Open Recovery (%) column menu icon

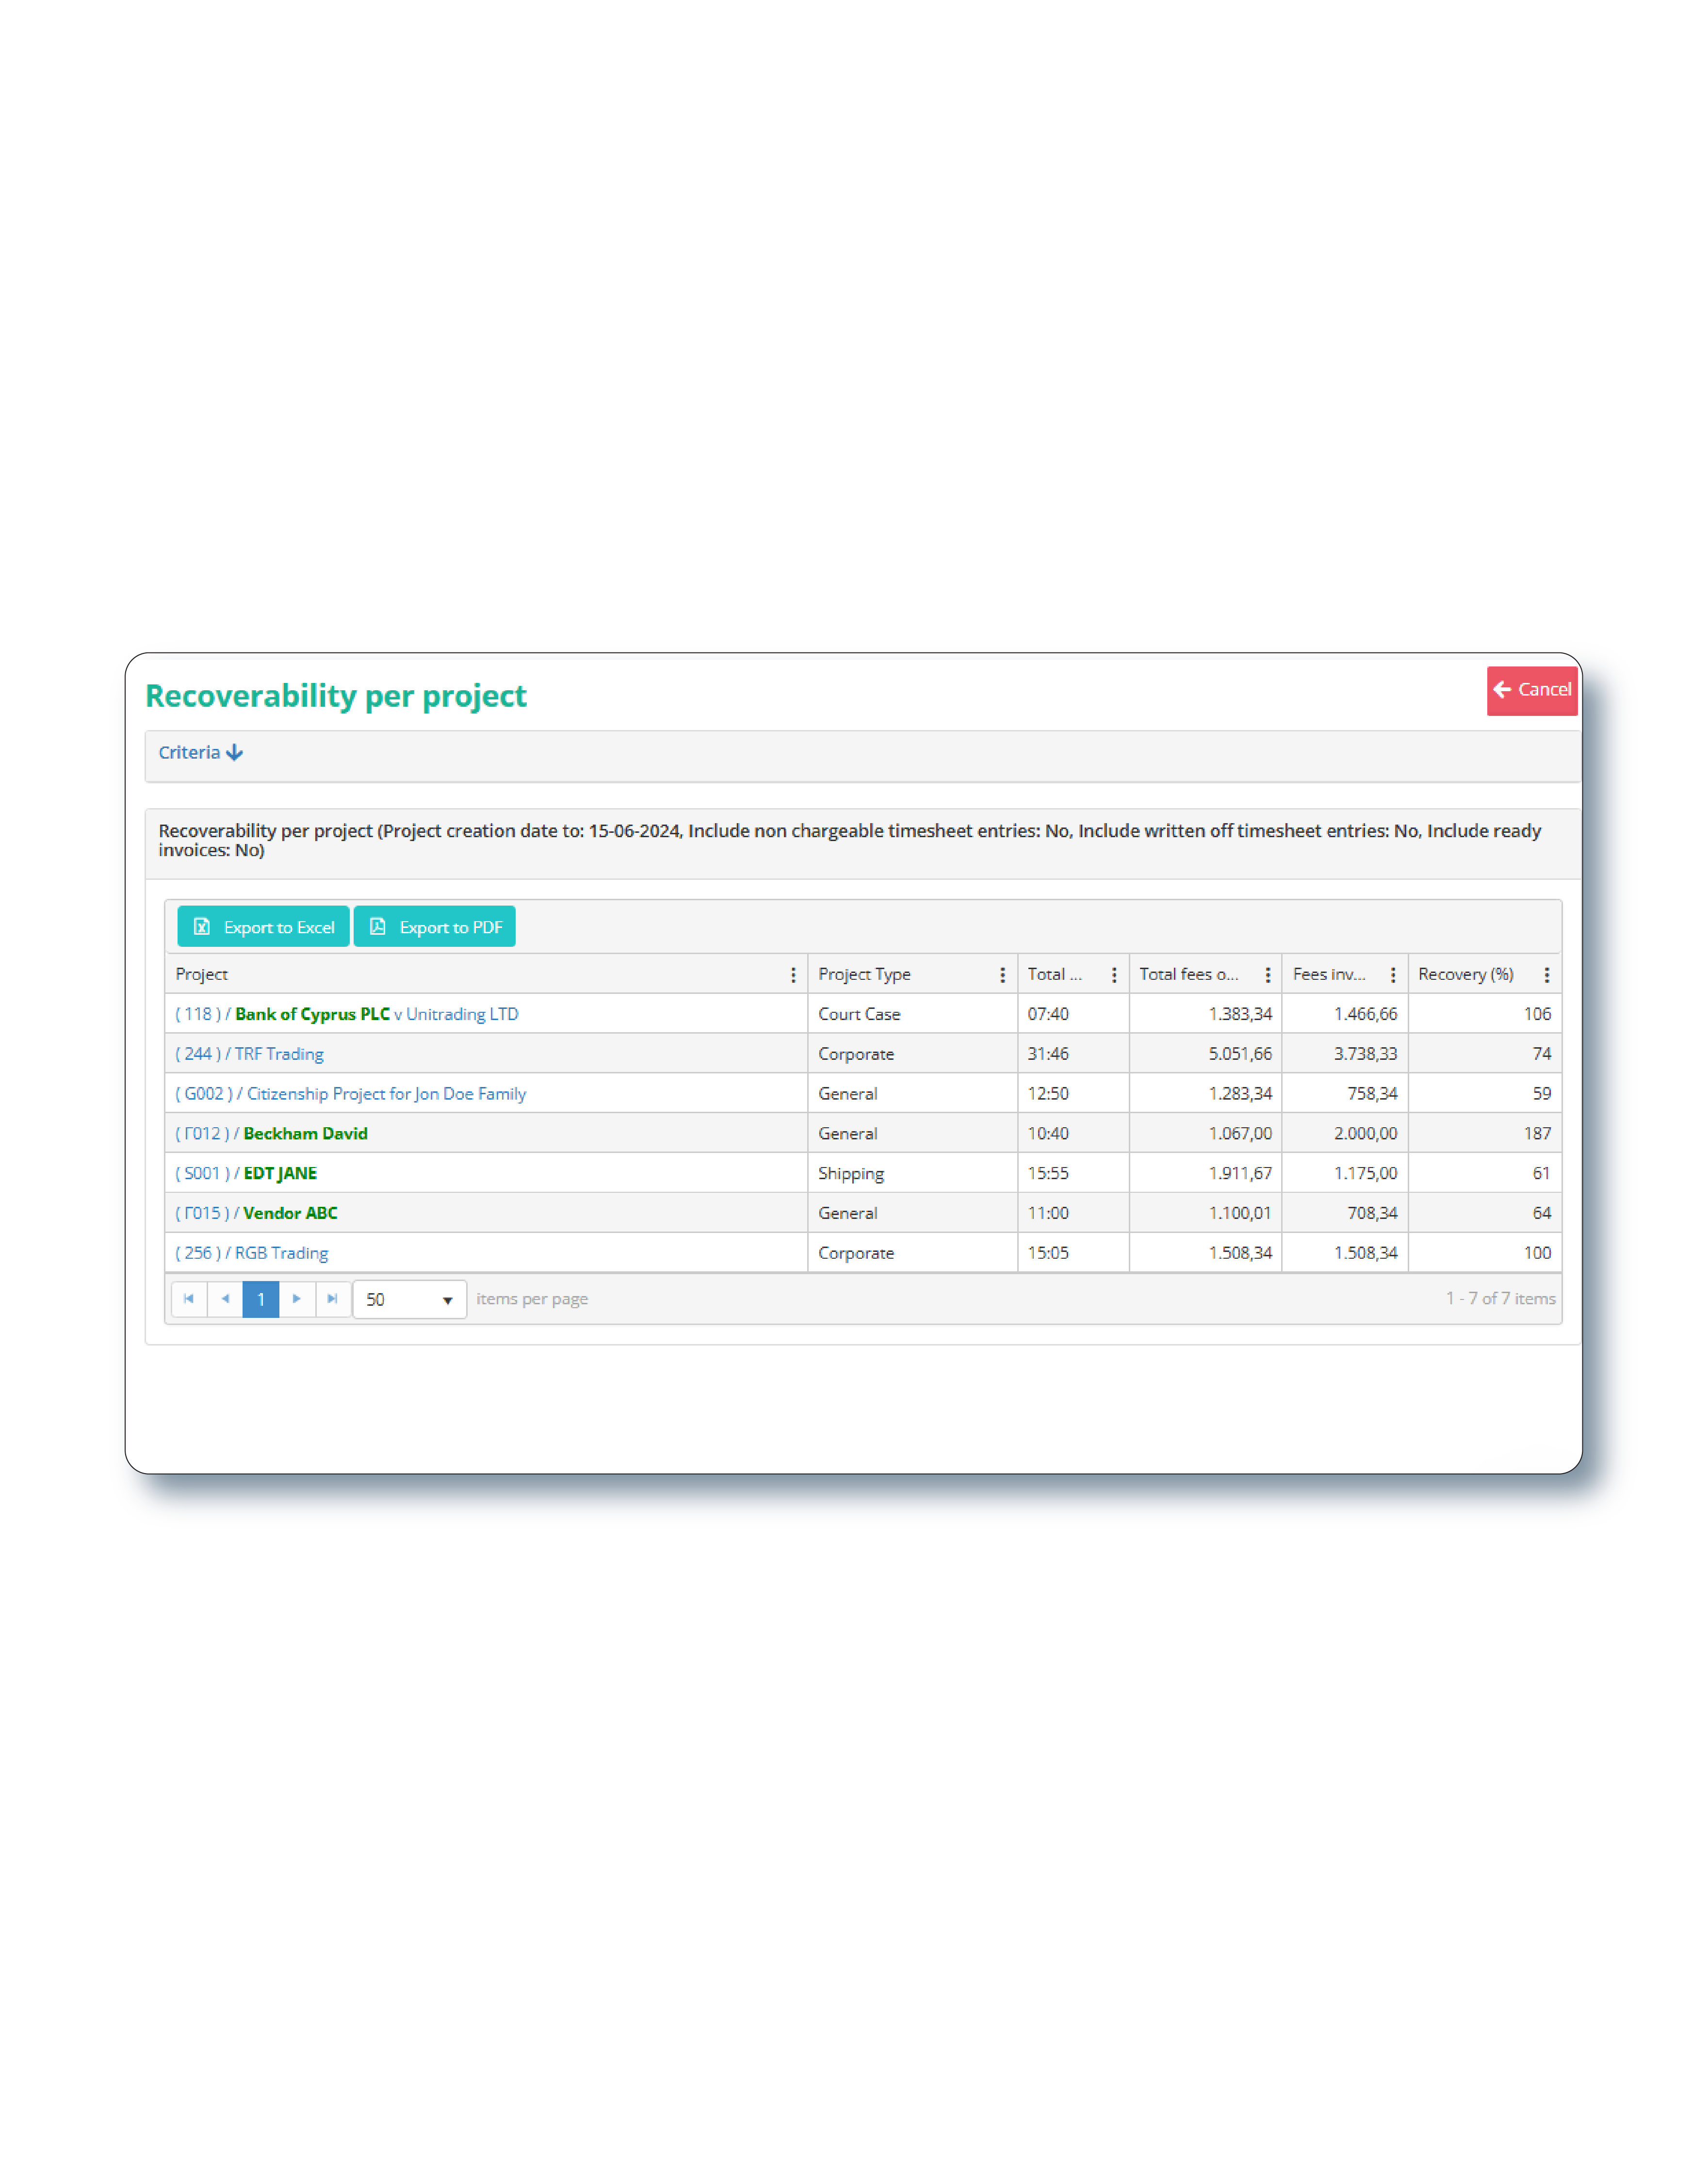coord(1546,975)
